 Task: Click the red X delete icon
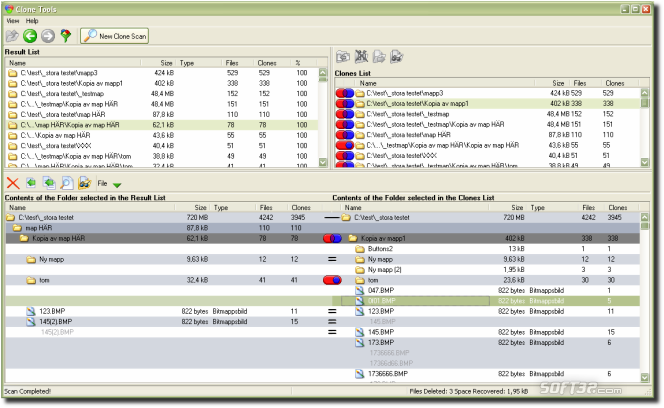[x=13, y=183]
